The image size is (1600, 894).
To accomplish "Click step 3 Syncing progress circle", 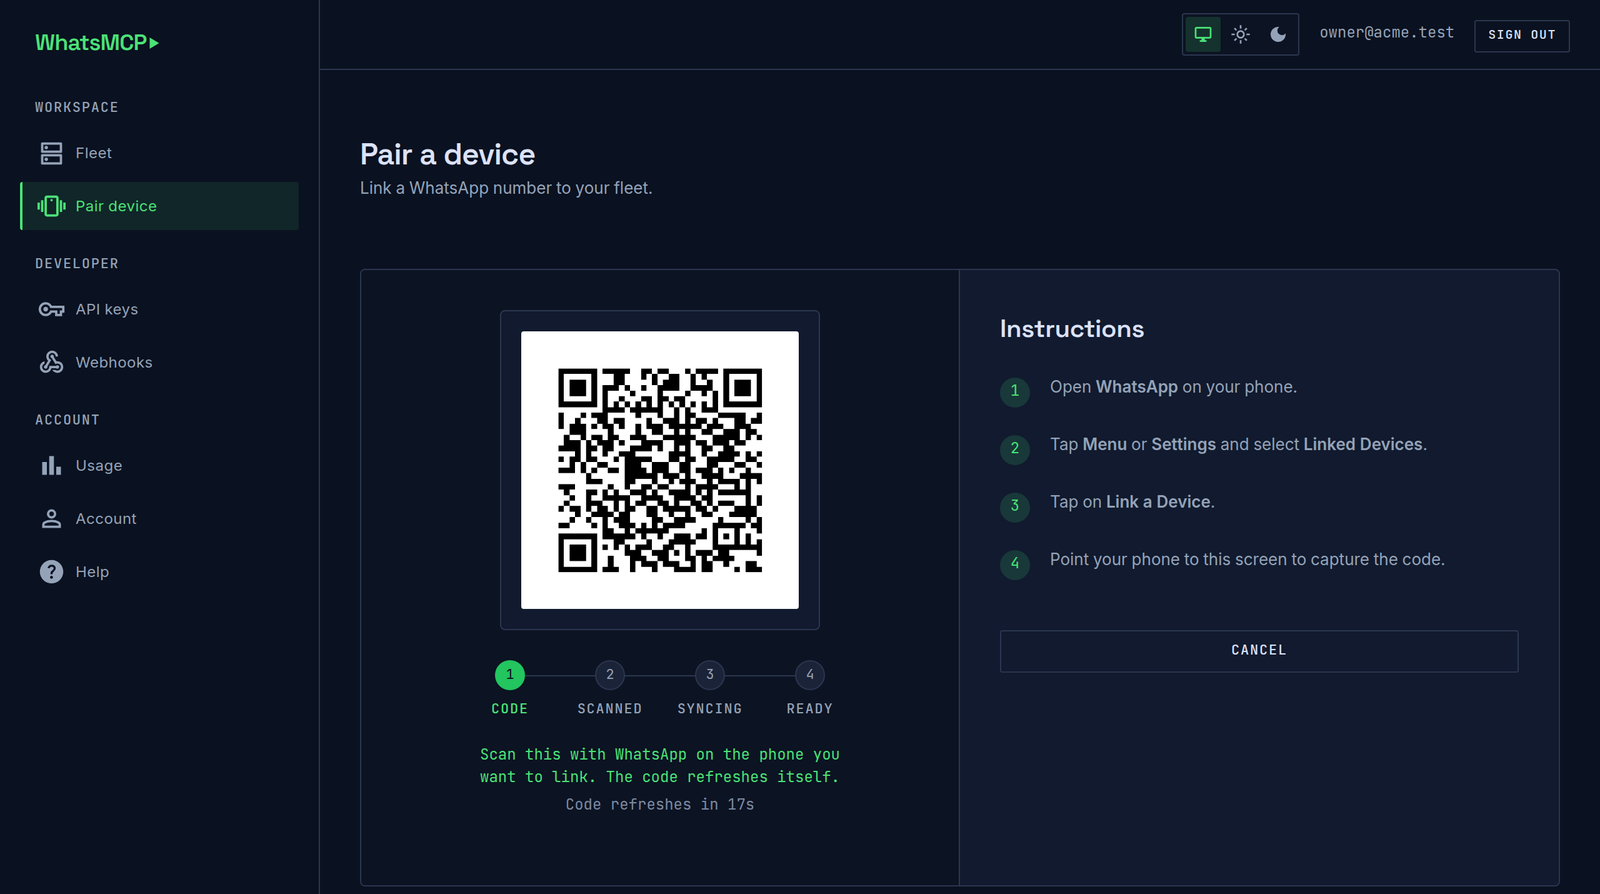I will pyautogui.click(x=710, y=675).
